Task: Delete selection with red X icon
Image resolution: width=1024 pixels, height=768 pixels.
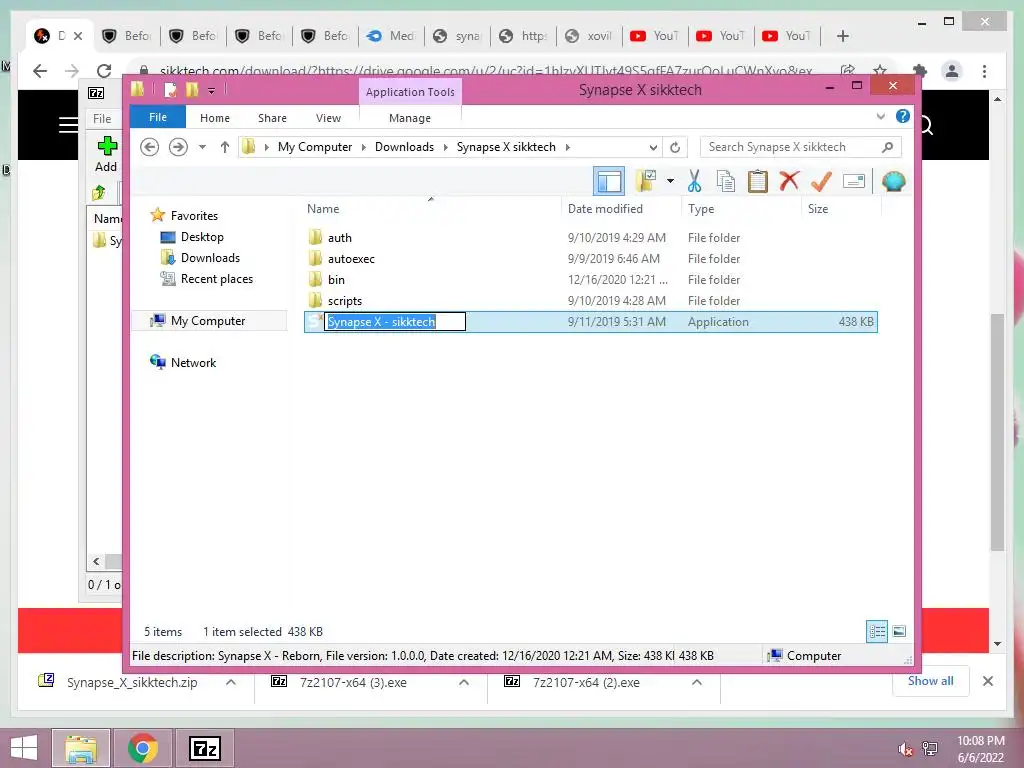Action: (x=789, y=180)
